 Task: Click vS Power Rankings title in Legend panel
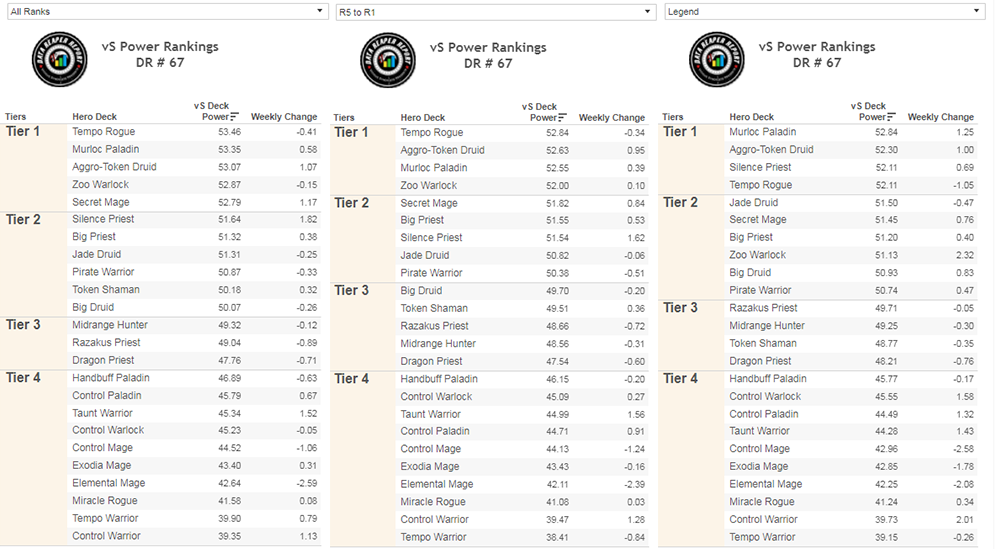[x=817, y=46]
